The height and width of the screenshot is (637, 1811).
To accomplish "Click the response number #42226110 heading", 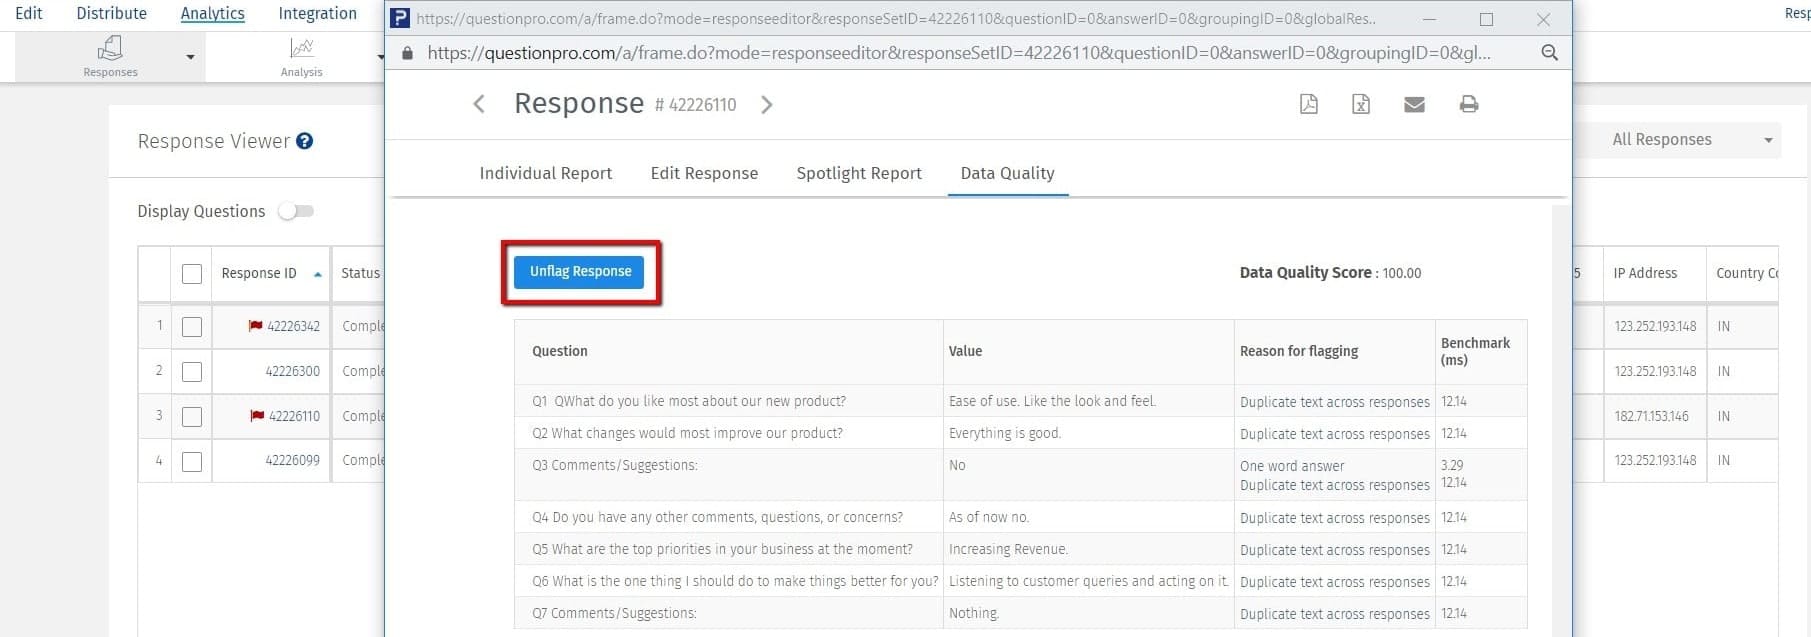I will [695, 105].
